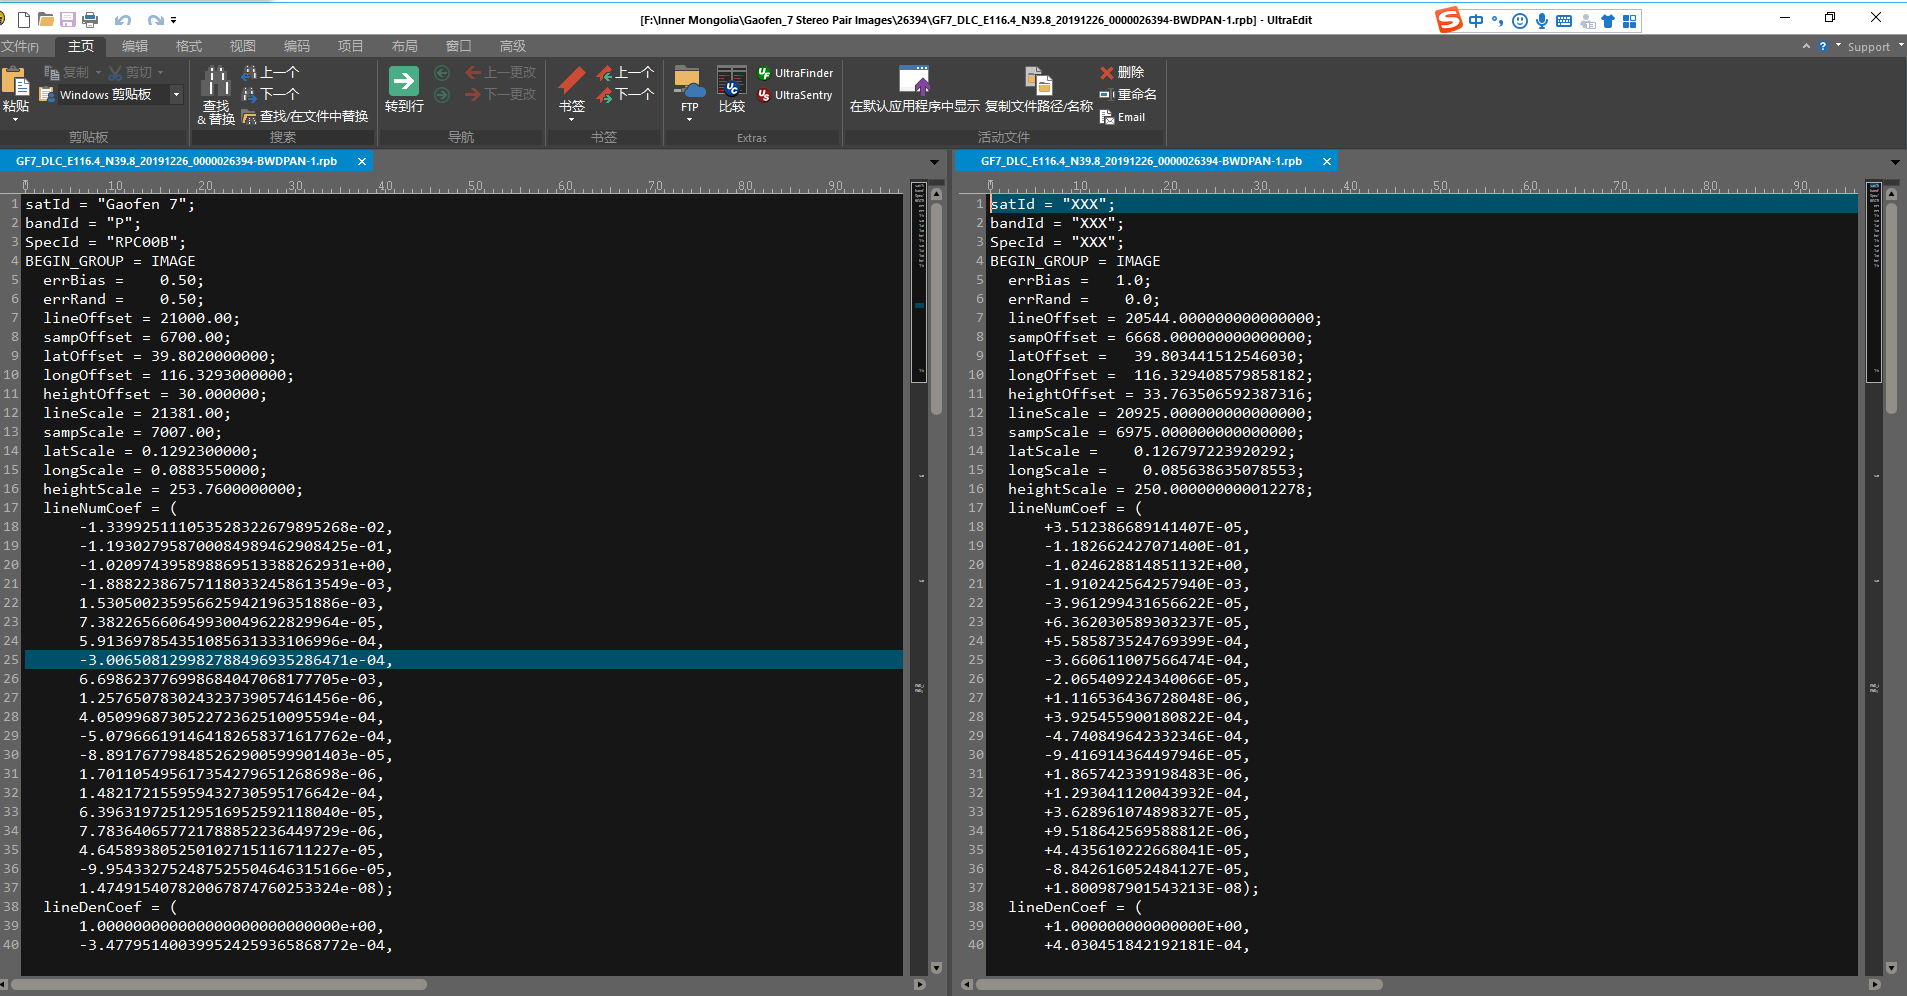The height and width of the screenshot is (996, 1907).
Task: Find next match (搜索 下一个)
Action: point(271,94)
